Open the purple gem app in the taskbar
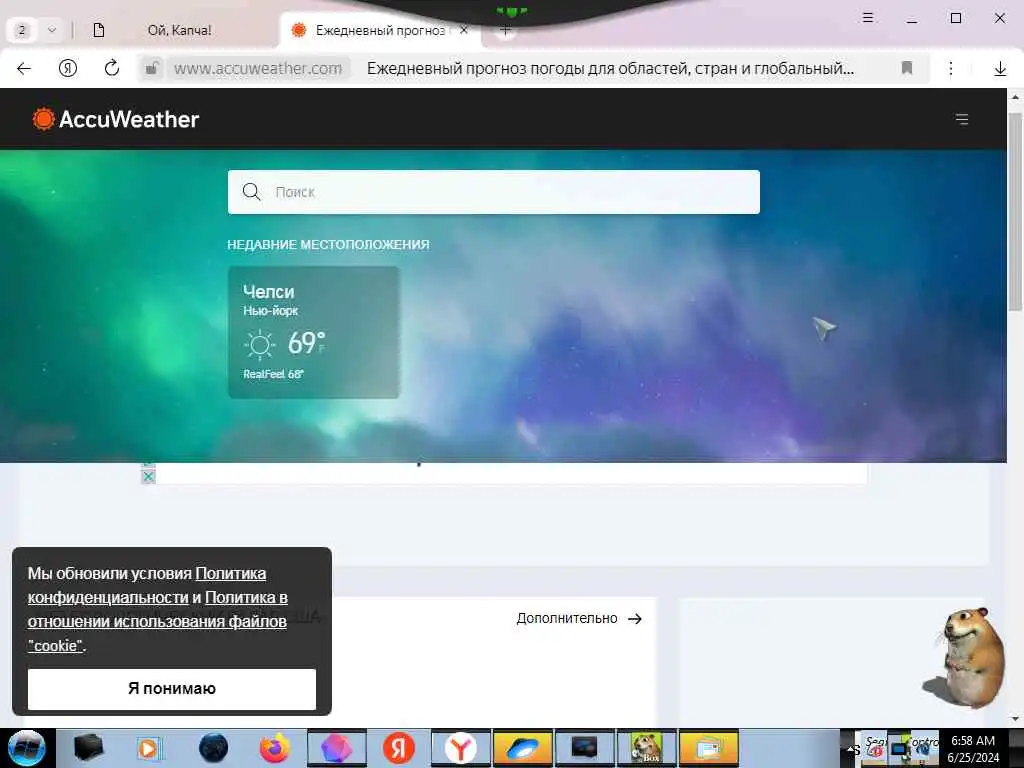This screenshot has height=768, width=1024. [x=336, y=748]
